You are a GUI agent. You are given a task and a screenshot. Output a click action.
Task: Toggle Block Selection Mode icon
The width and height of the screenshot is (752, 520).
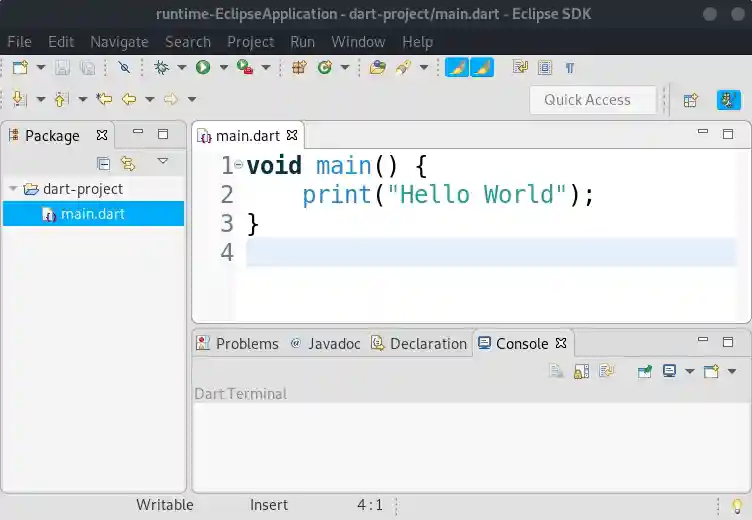click(x=545, y=68)
